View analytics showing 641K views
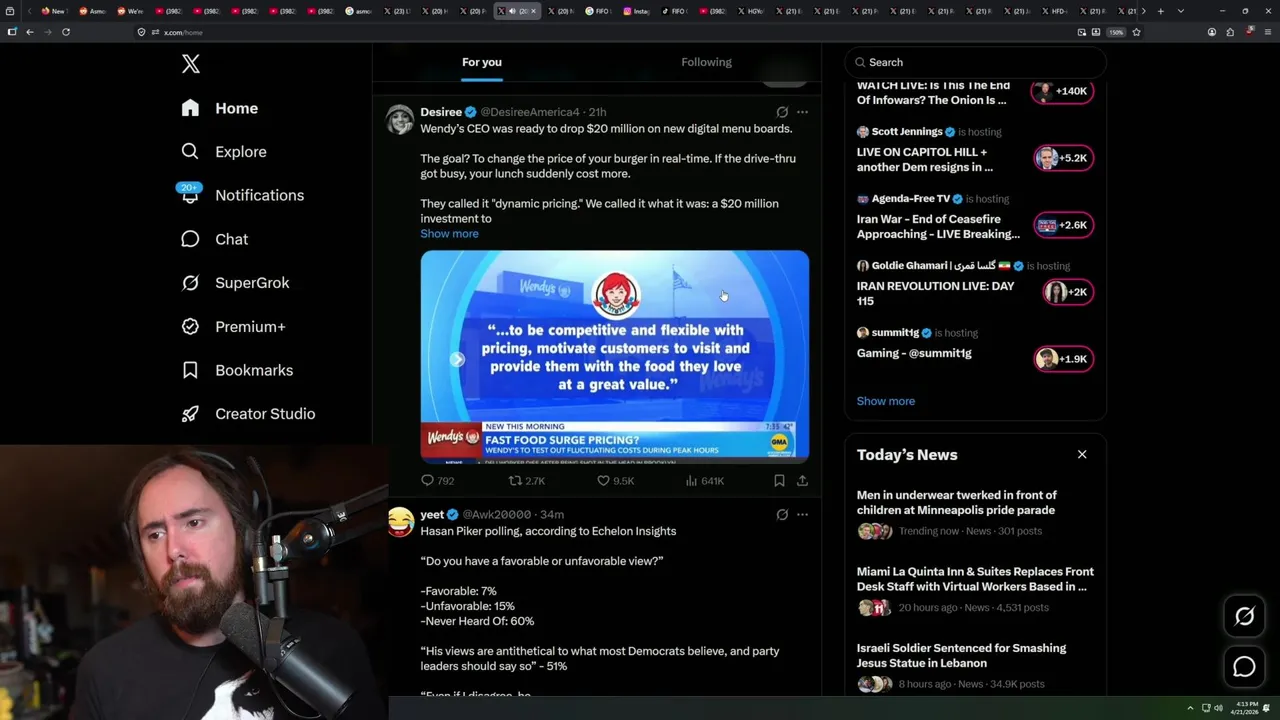This screenshot has width=1280, height=720. (705, 481)
